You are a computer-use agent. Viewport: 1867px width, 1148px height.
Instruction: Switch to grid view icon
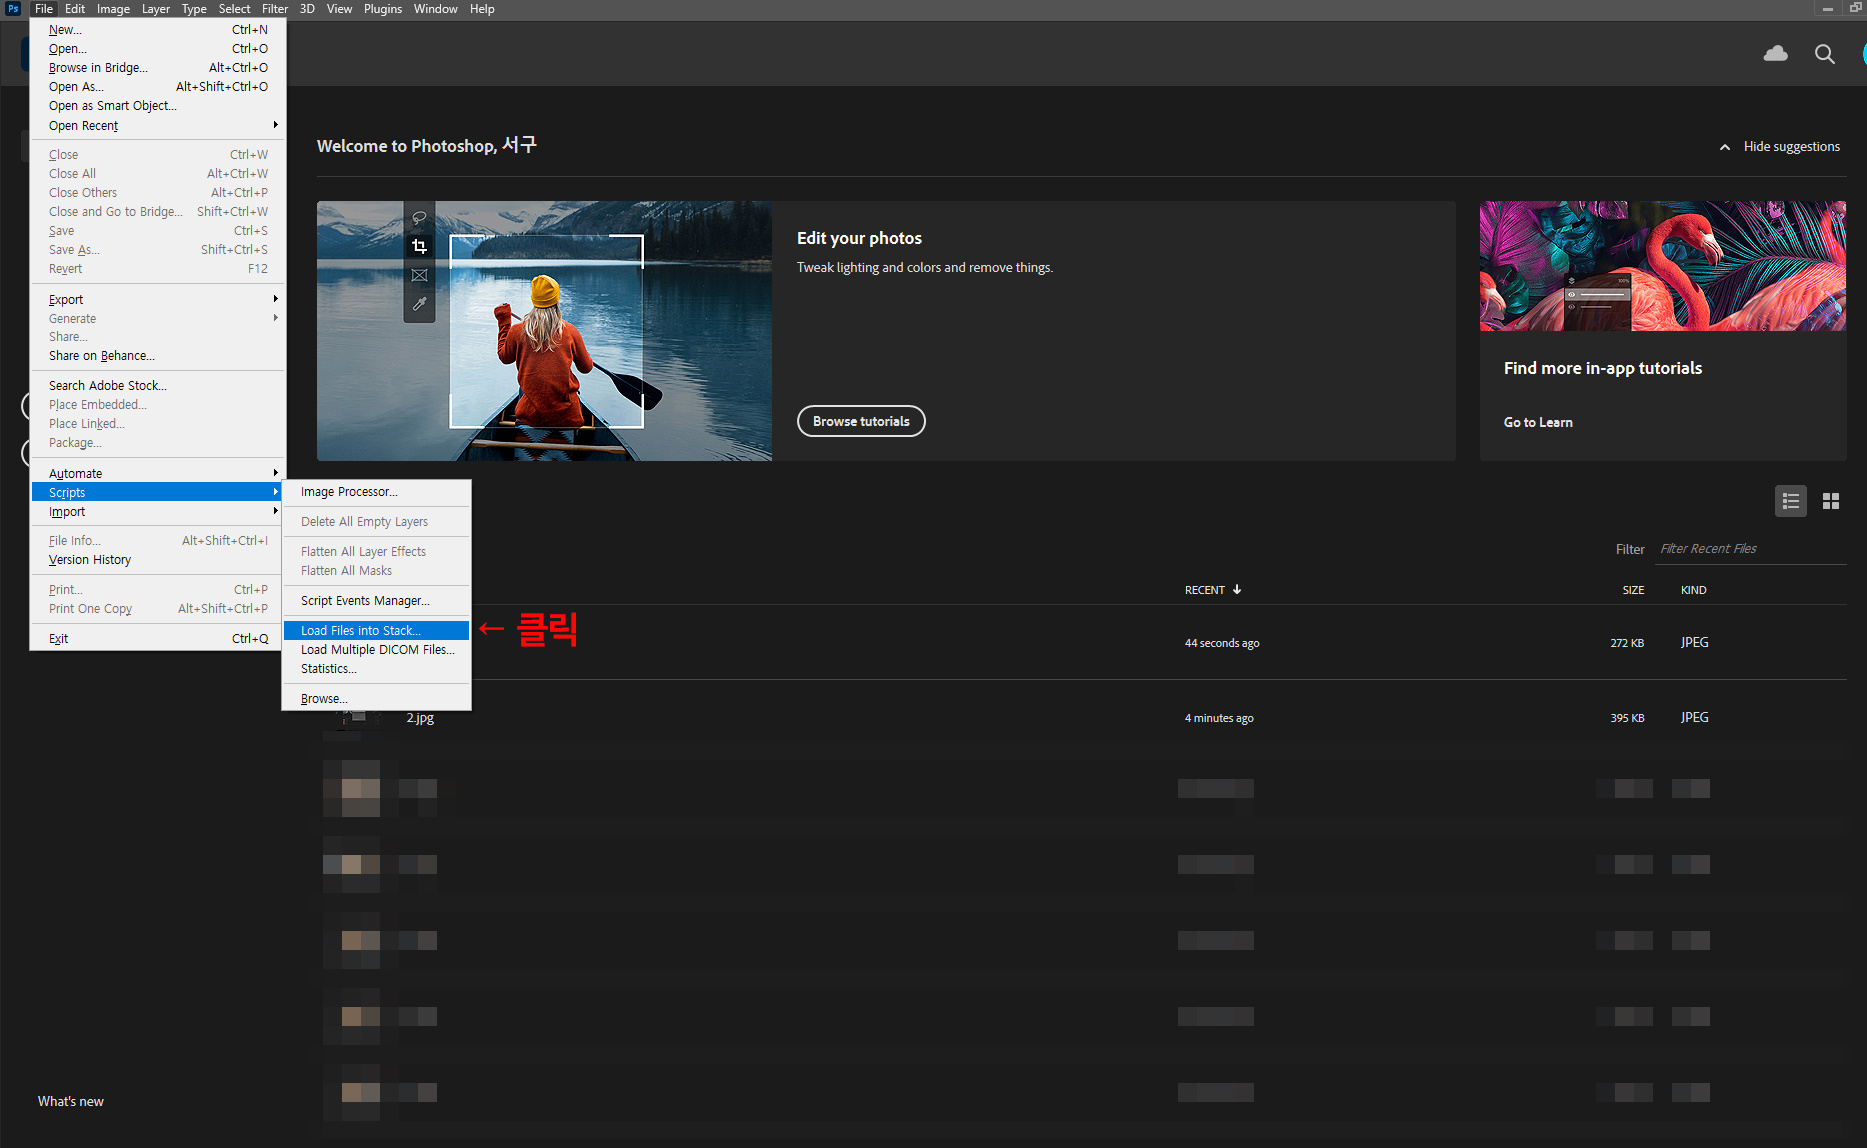click(1831, 501)
